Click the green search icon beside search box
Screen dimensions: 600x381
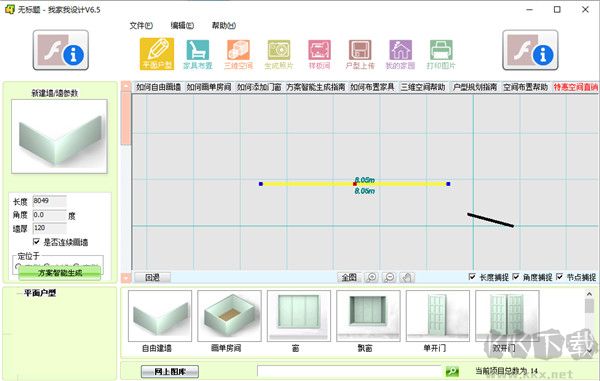tap(452, 371)
